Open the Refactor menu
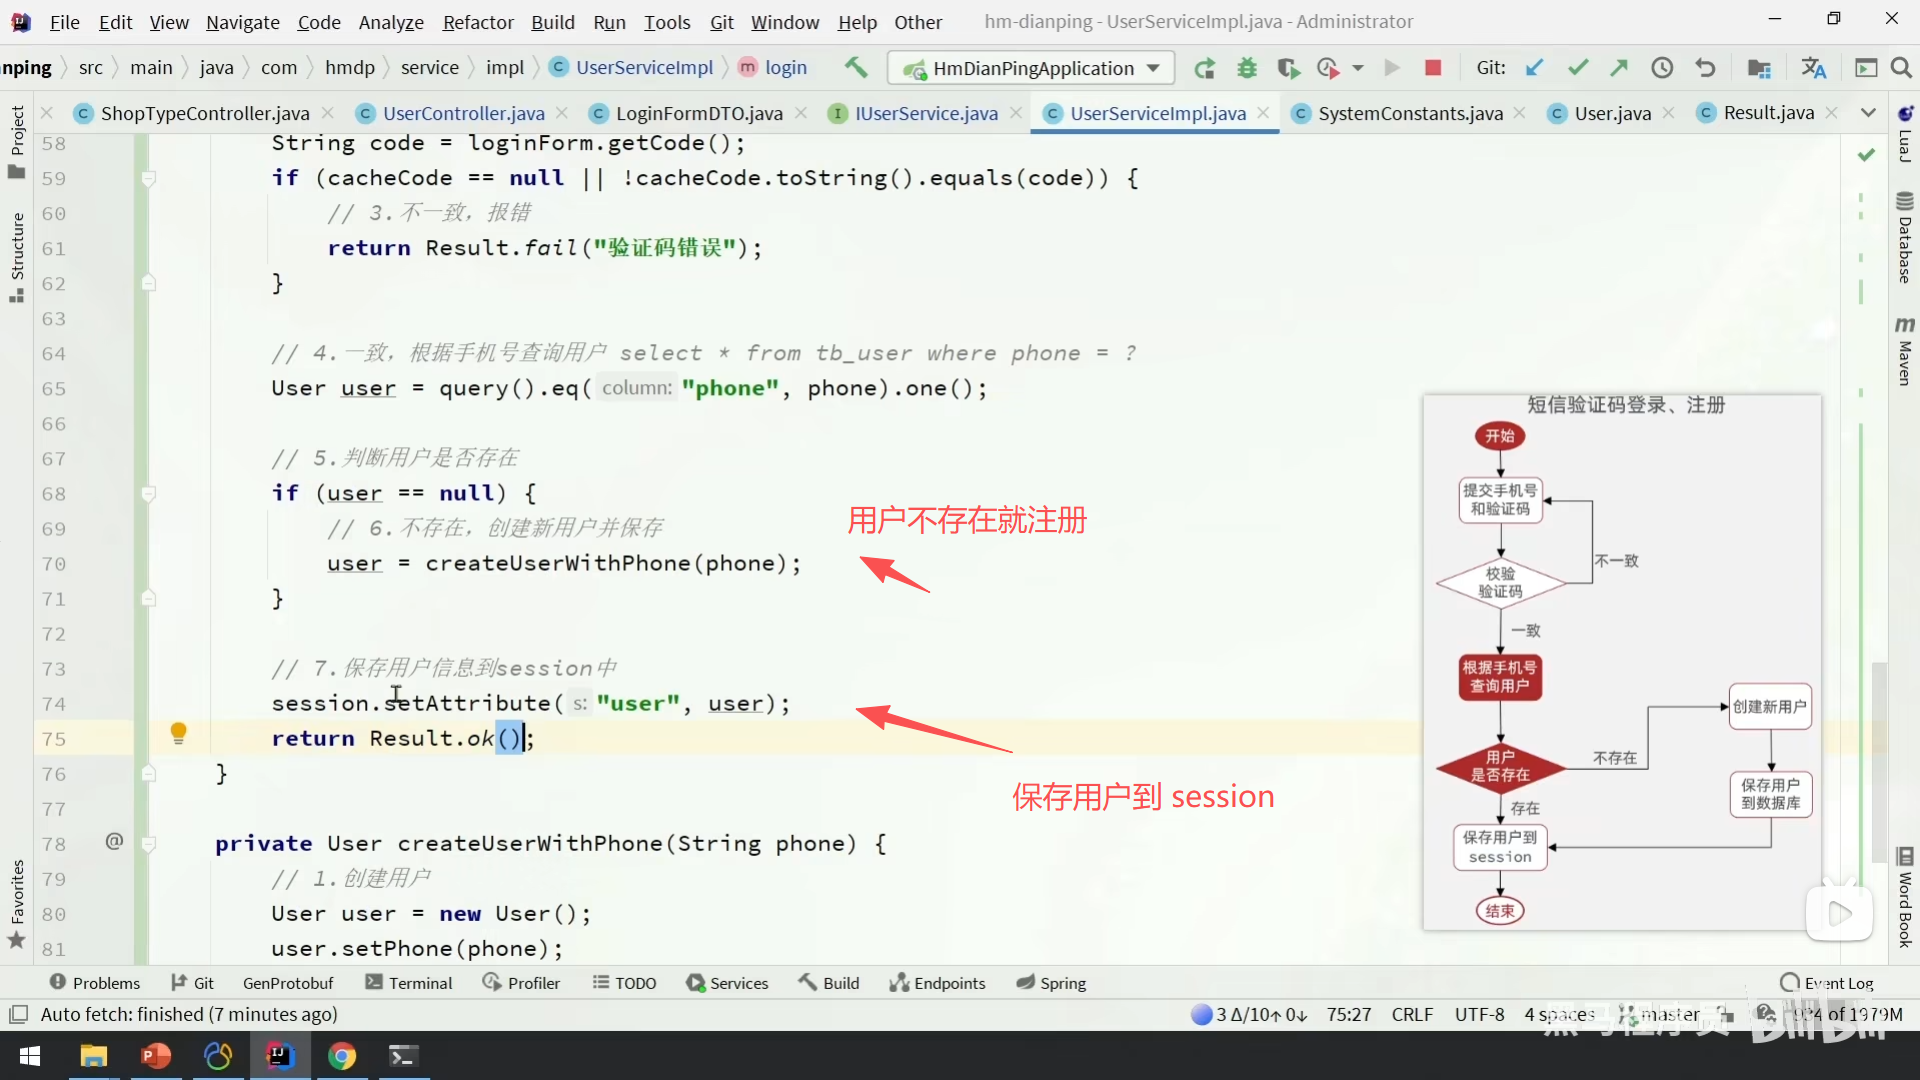1920x1080 pixels. click(x=477, y=22)
